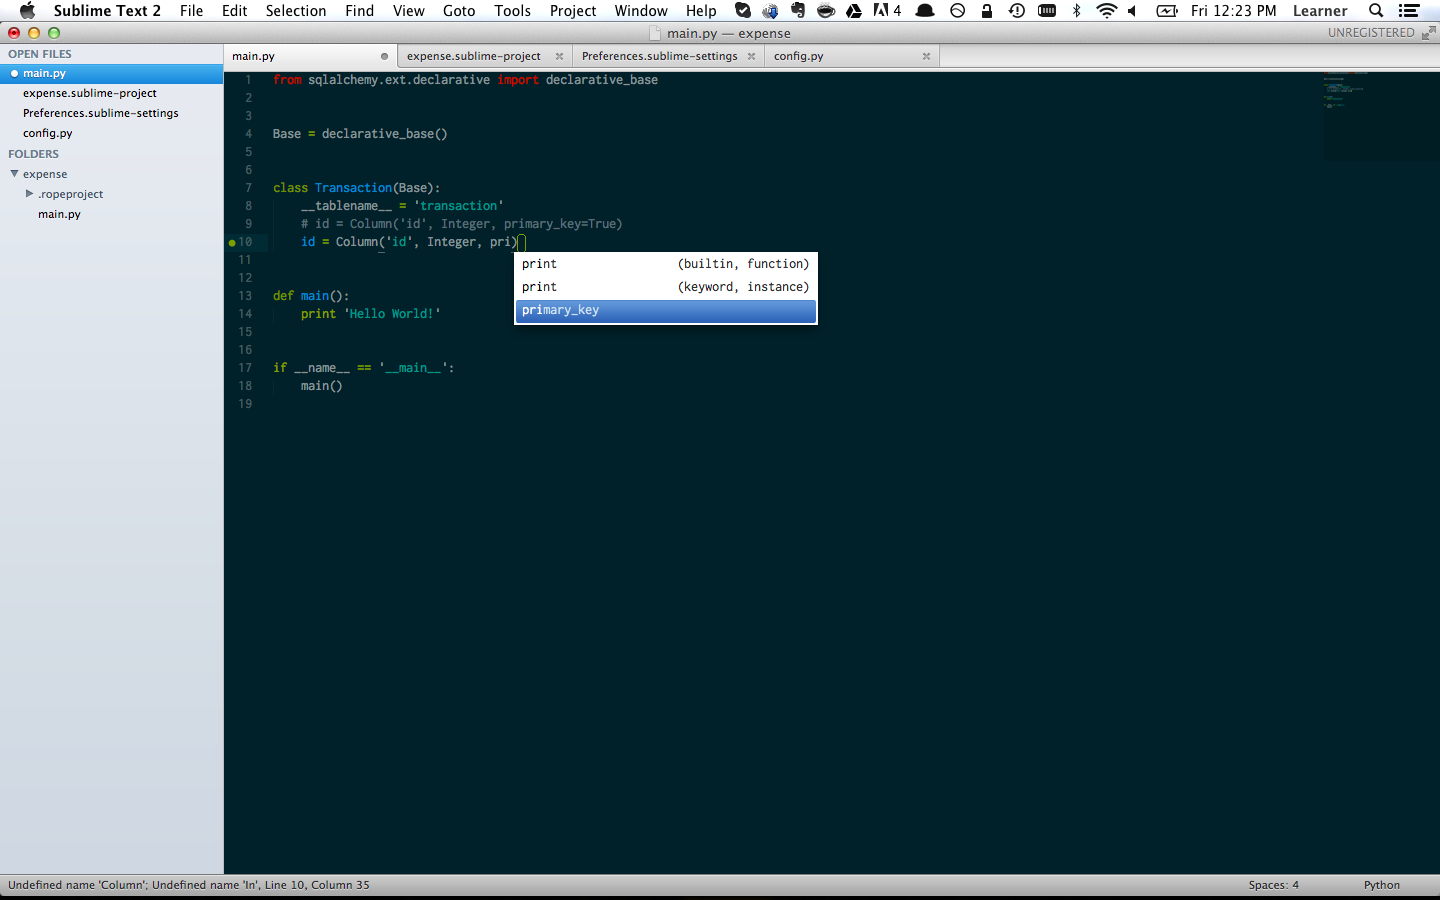Open the Spaces: 4 indentation selector
Screen dimensions: 1440x900
point(1273,885)
